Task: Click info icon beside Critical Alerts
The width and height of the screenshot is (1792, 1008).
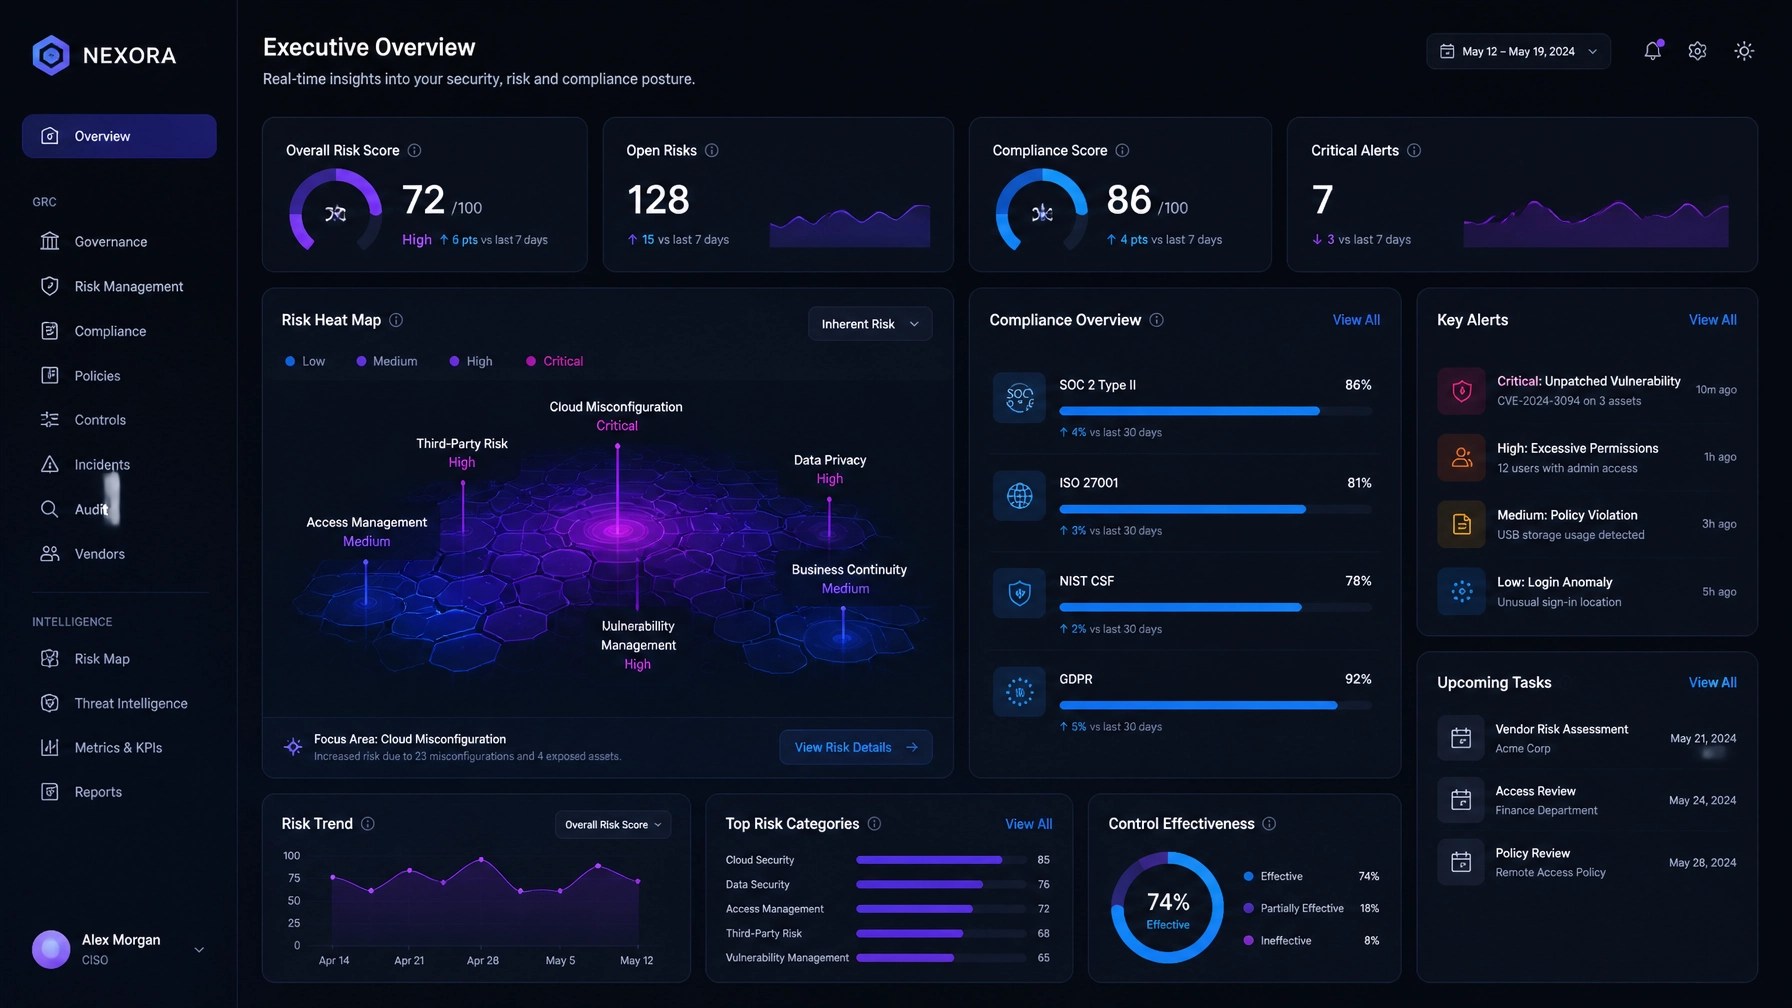Action: click(1414, 150)
